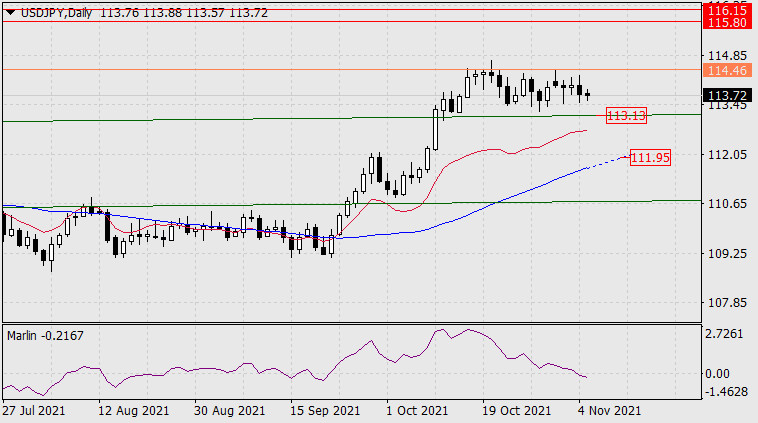758x423 pixels.
Task: Click the Marlin scale value -1.4628
Action: [727, 392]
